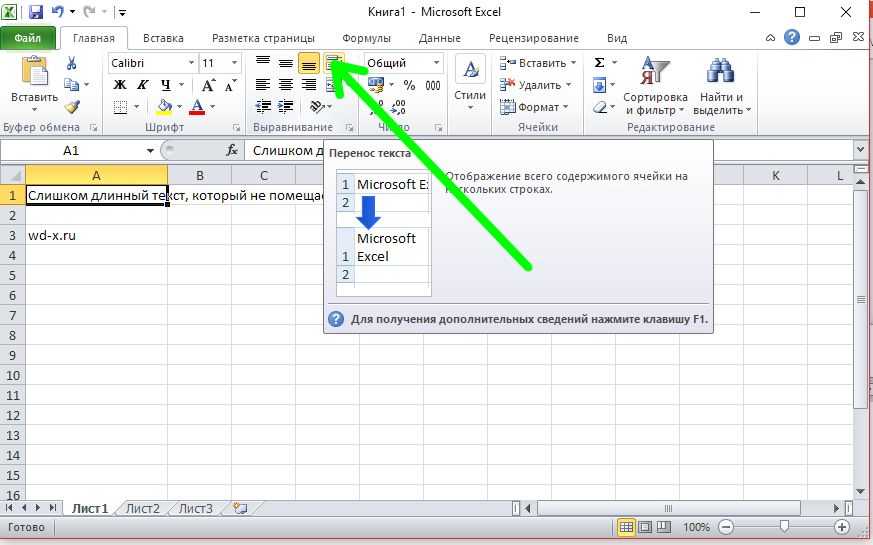The image size is (873, 545).
Task: Expand the Формат cells dropdown
Action: click(565, 106)
